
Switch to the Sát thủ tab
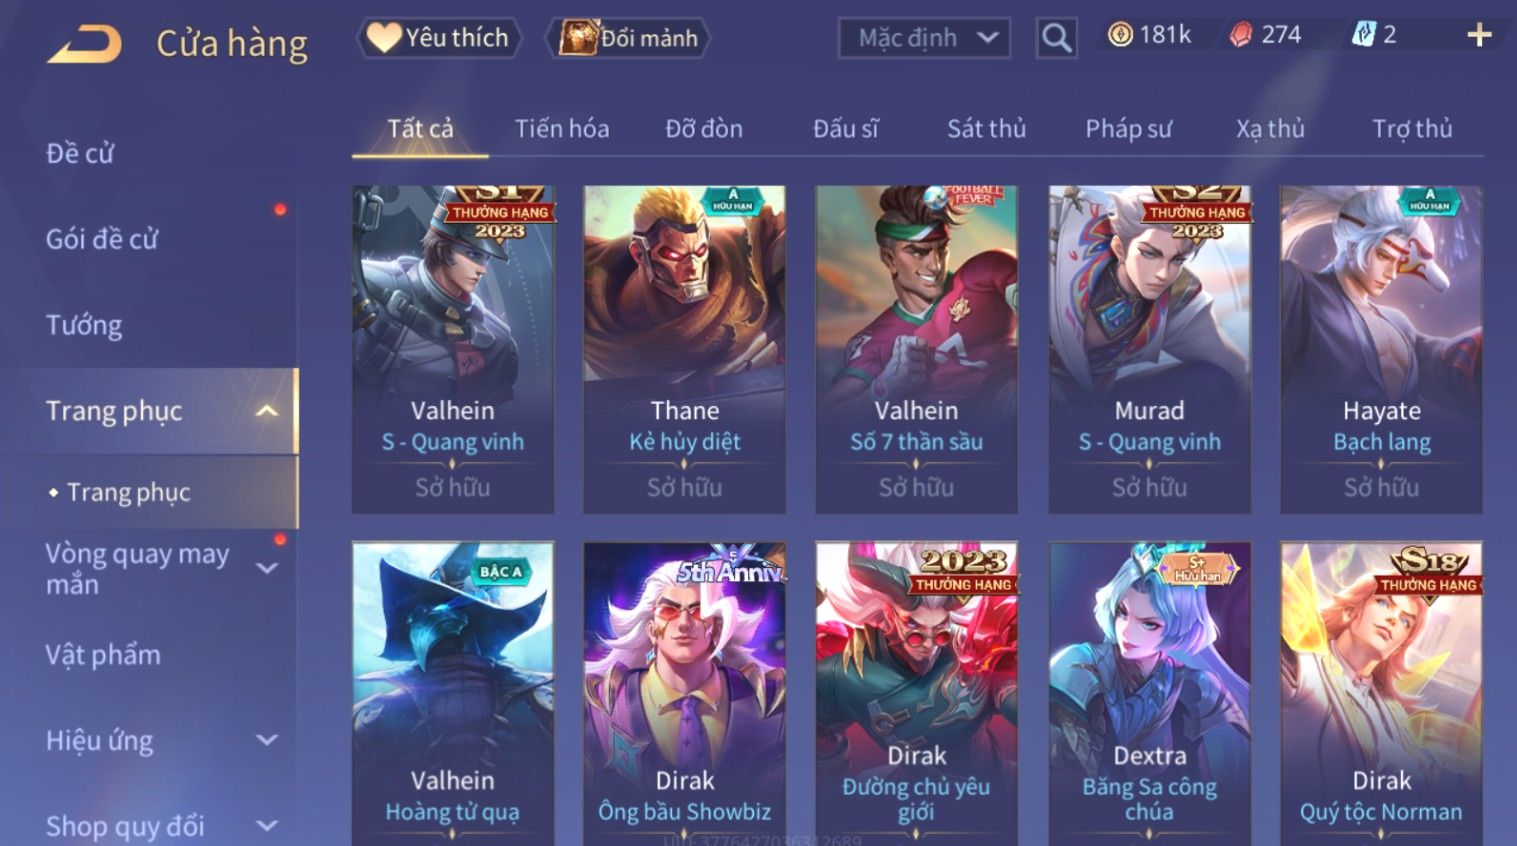986,129
